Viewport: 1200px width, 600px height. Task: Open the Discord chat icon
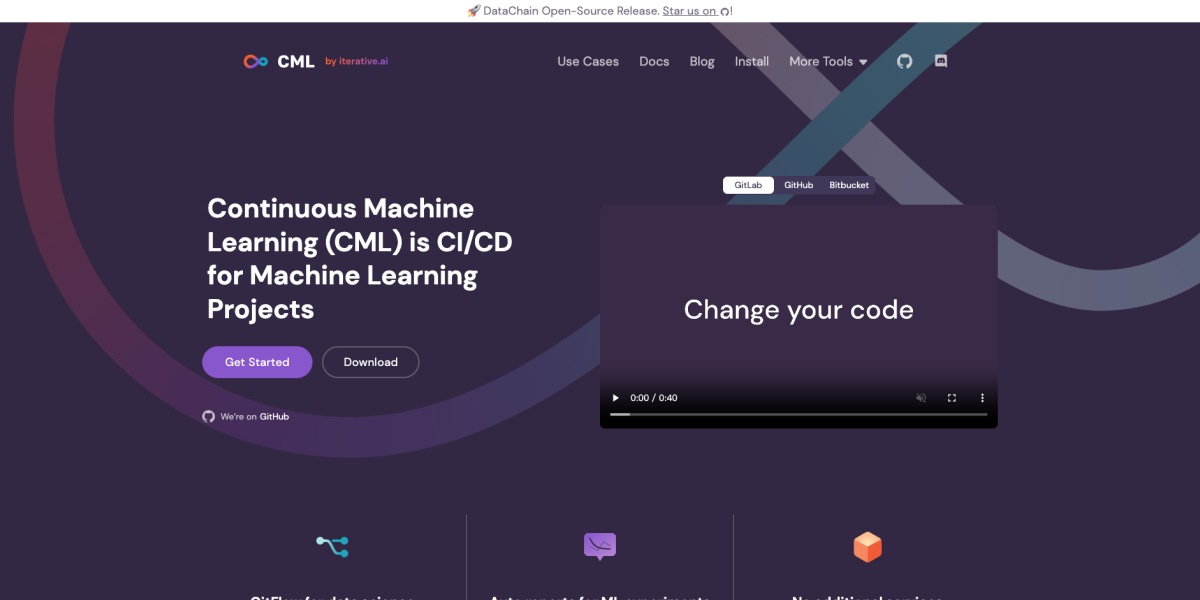[x=940, y=61]
